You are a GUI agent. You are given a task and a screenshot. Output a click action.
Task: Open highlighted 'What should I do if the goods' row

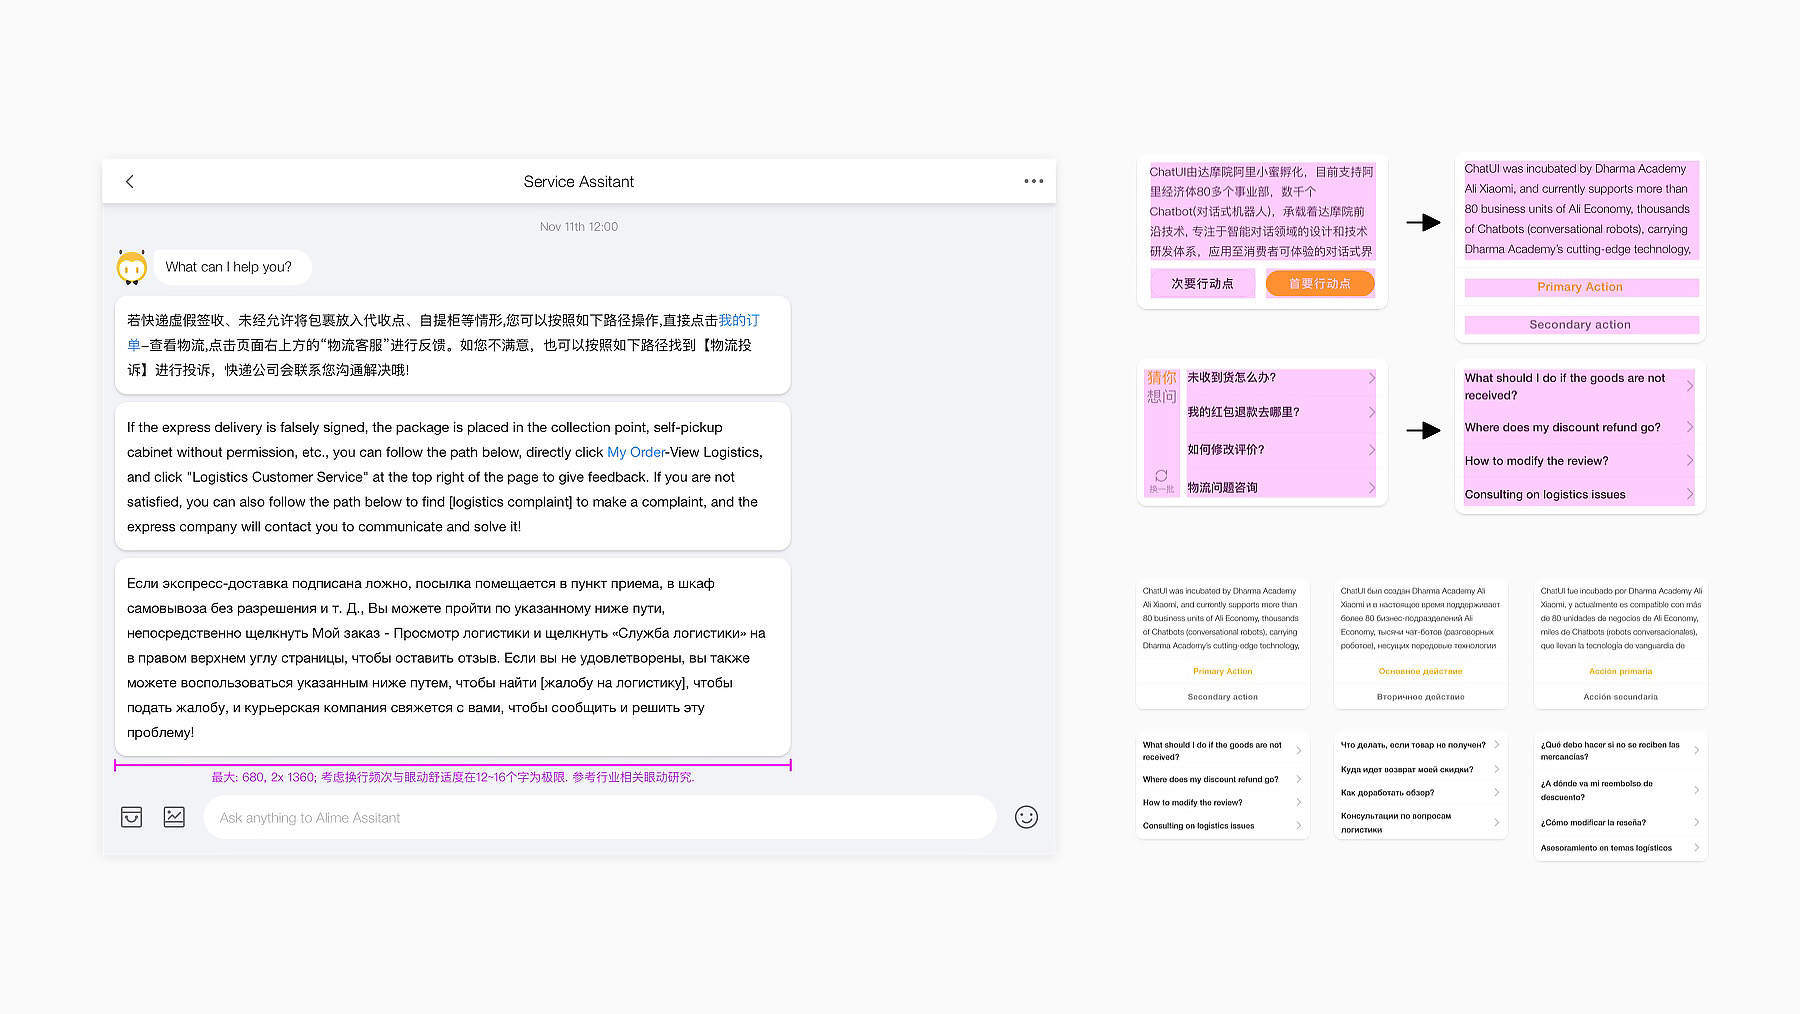[x=1580, y=387]
